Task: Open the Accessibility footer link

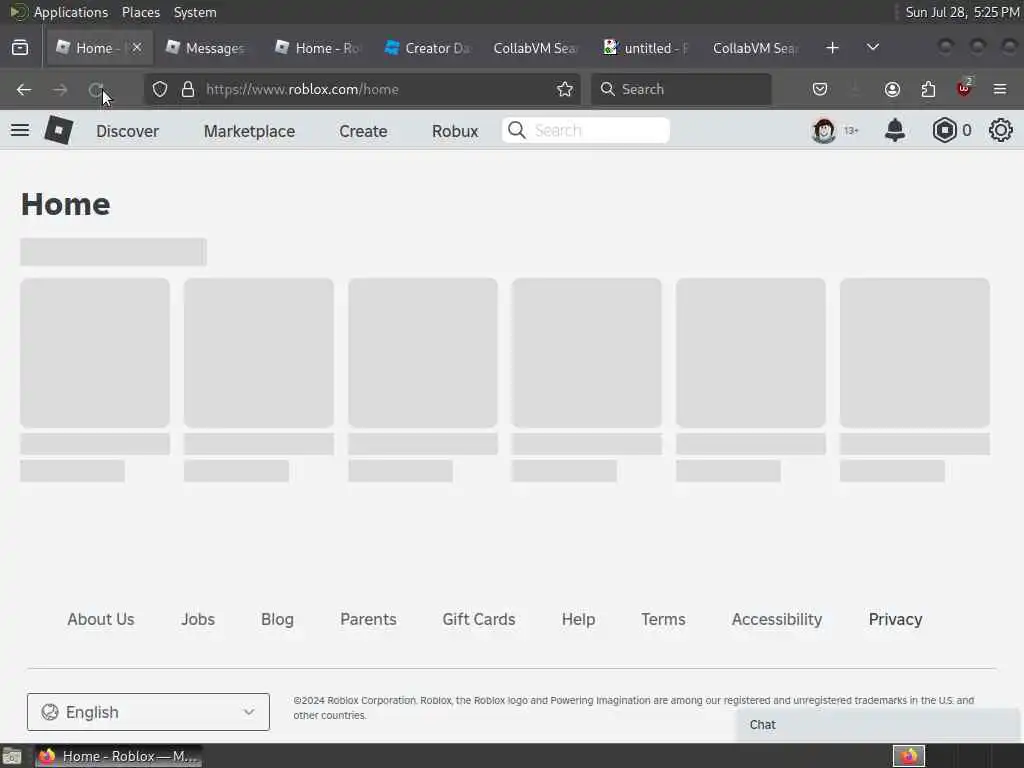Action: [x=776, y=620]
